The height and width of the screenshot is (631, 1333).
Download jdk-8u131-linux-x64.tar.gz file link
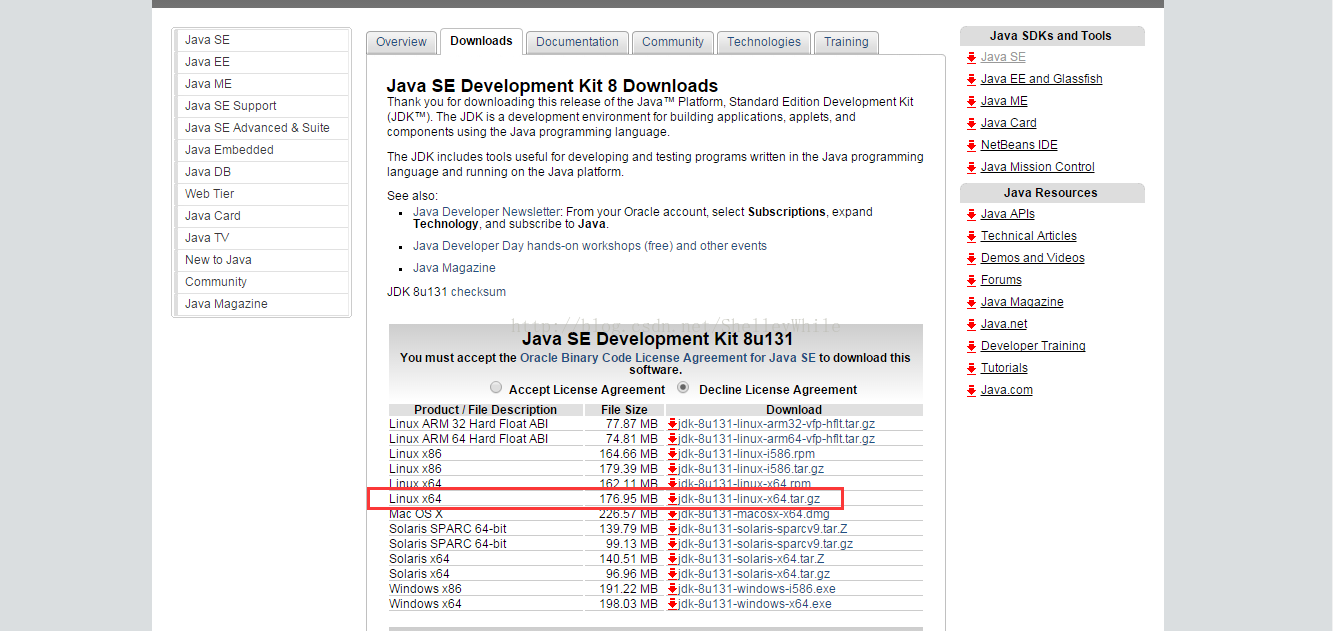click(x=750, y=499)
